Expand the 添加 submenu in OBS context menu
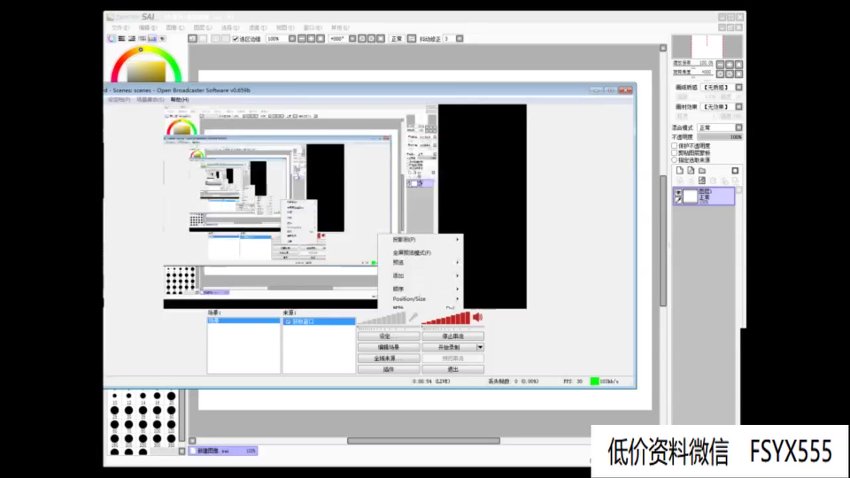This screenshot has height=478, width=850. coord(422,276)
